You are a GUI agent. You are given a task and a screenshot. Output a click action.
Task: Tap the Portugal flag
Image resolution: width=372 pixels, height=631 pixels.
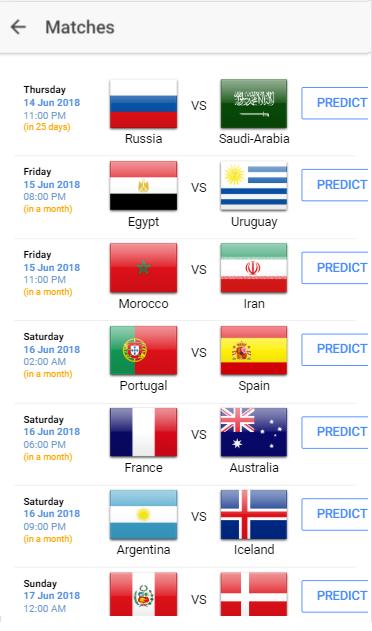[x=143, y=351]
